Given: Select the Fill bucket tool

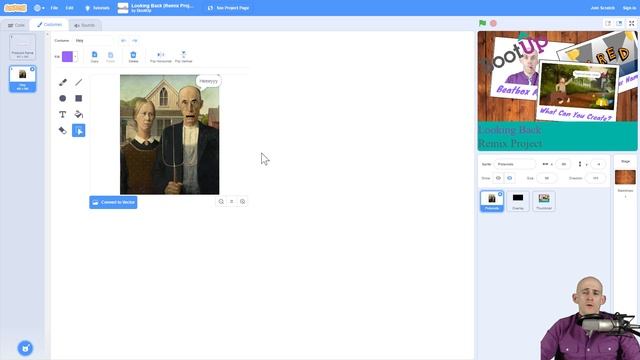Looking at the screenshot, I should 79,115.
